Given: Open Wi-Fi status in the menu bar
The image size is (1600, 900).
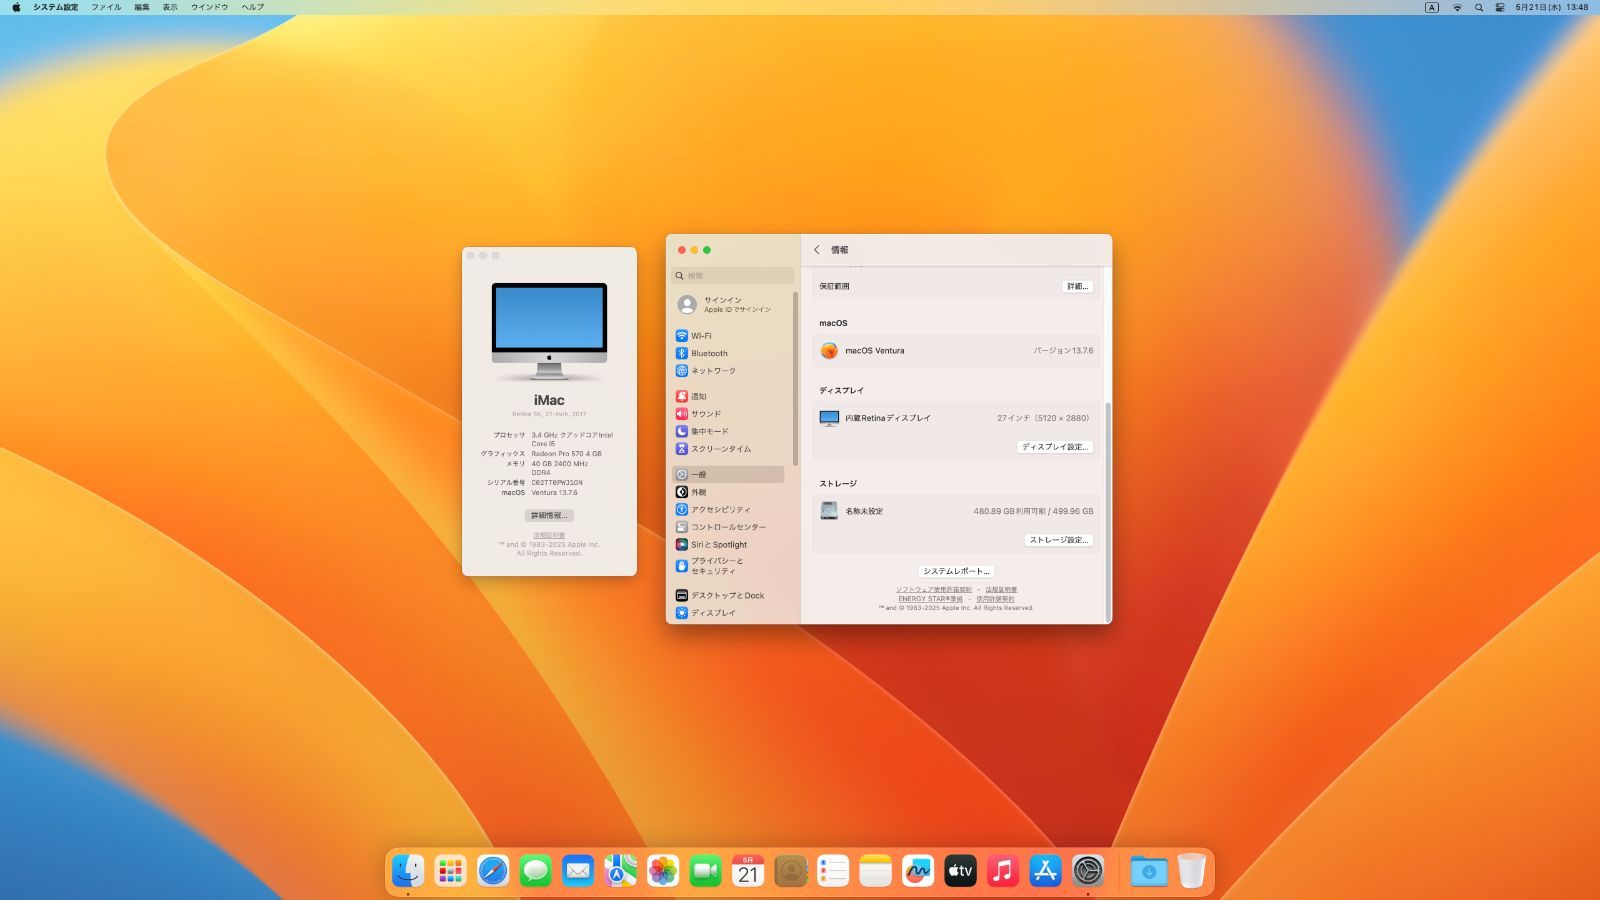Looking at the screenshot, I should pyautogui.click(x=1457, y=7).
